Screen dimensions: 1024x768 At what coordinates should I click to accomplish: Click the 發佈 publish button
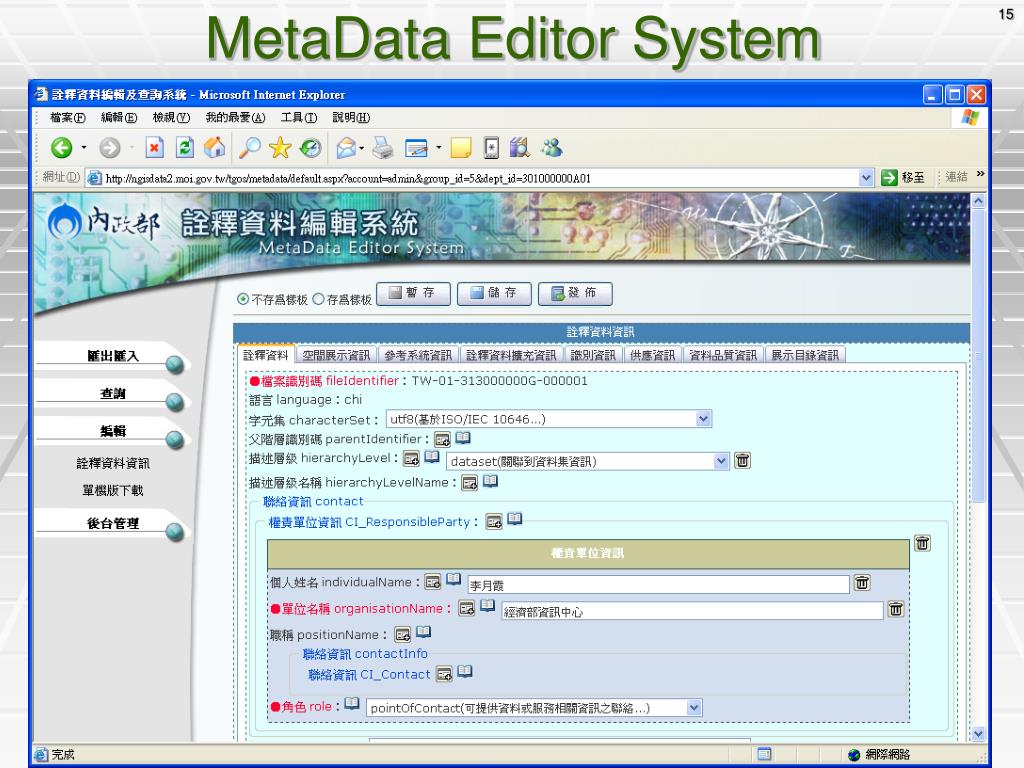tap(575, 293)
